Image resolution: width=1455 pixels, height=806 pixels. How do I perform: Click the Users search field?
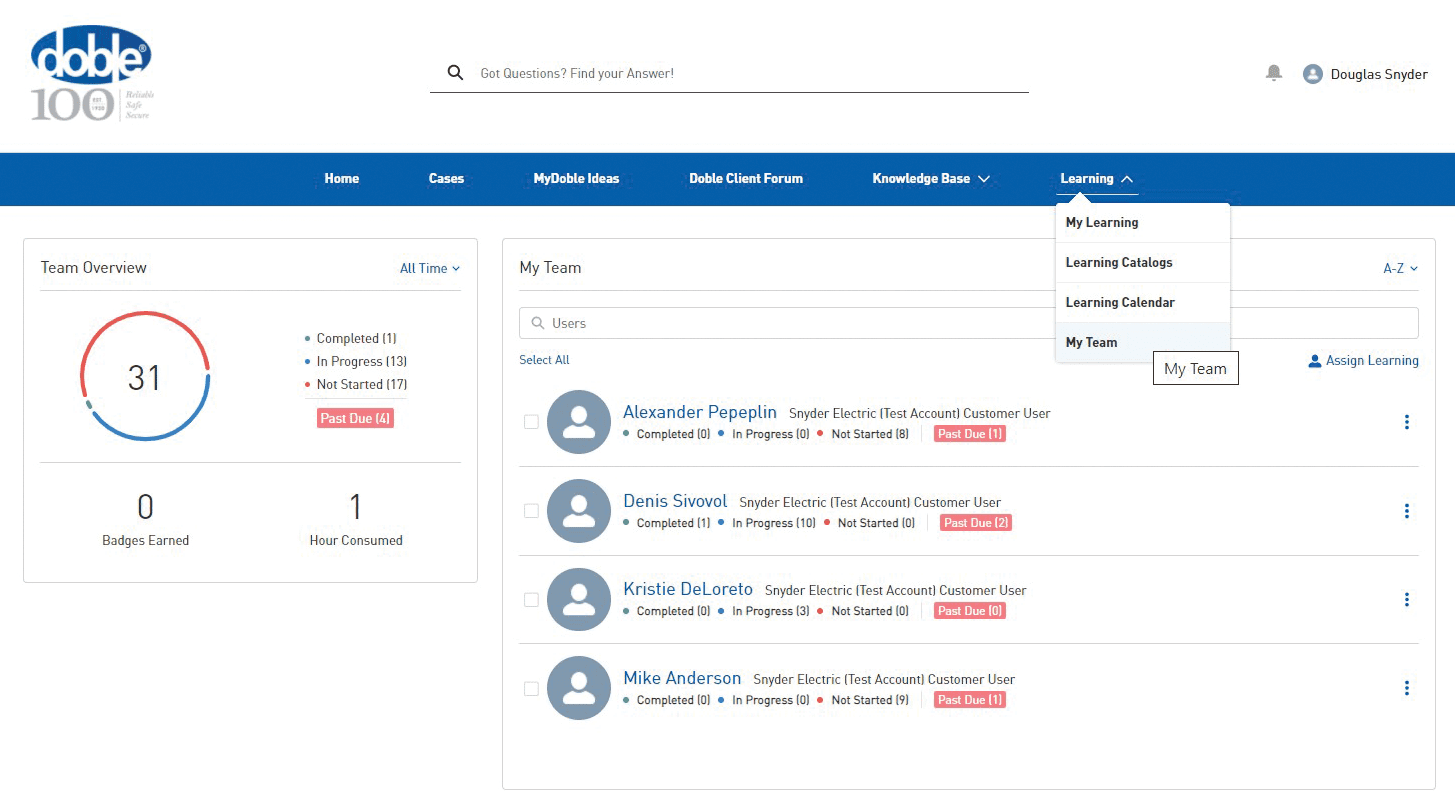coord(968,323)
